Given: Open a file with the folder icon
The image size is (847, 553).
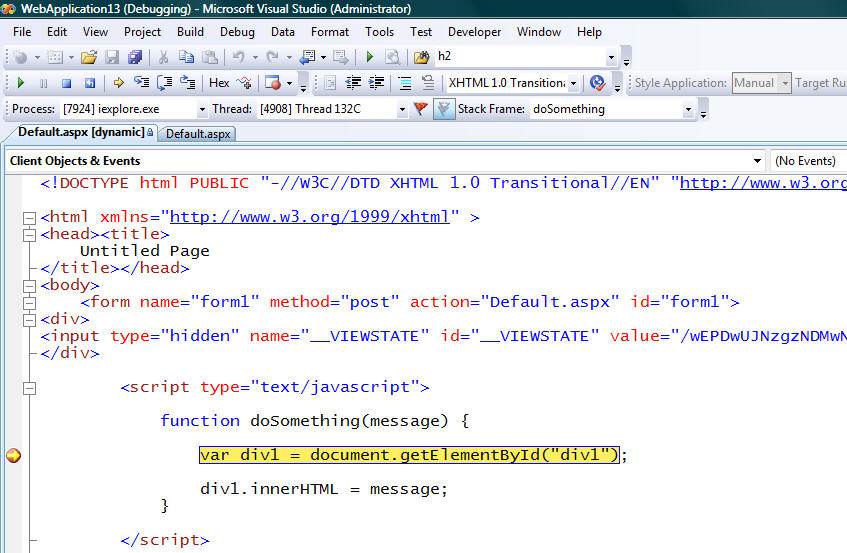Looking at the screenshot, I should point(89,57).
